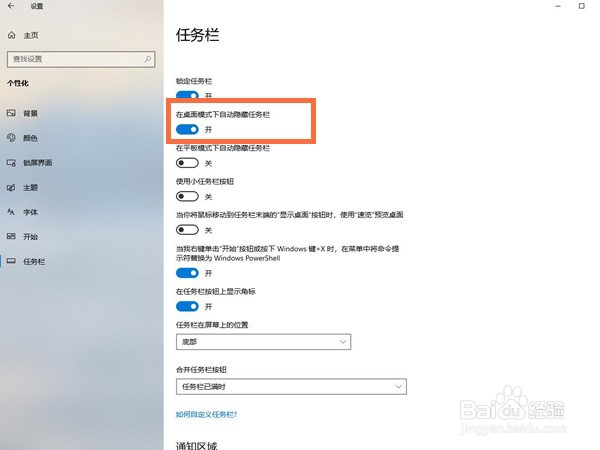Enable 在平板模式下自动隐藏任务栏 switch
600x450 pixels.
(x=187, y=163)
